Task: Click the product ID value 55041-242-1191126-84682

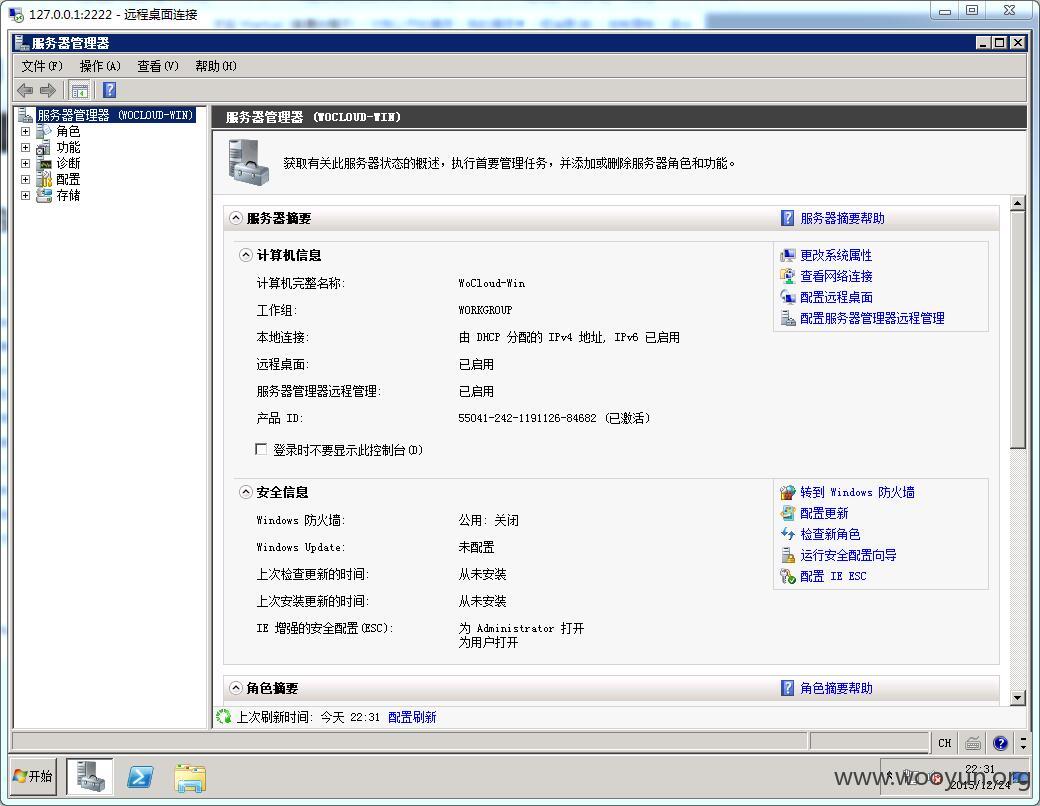Action: pos(527,418)
